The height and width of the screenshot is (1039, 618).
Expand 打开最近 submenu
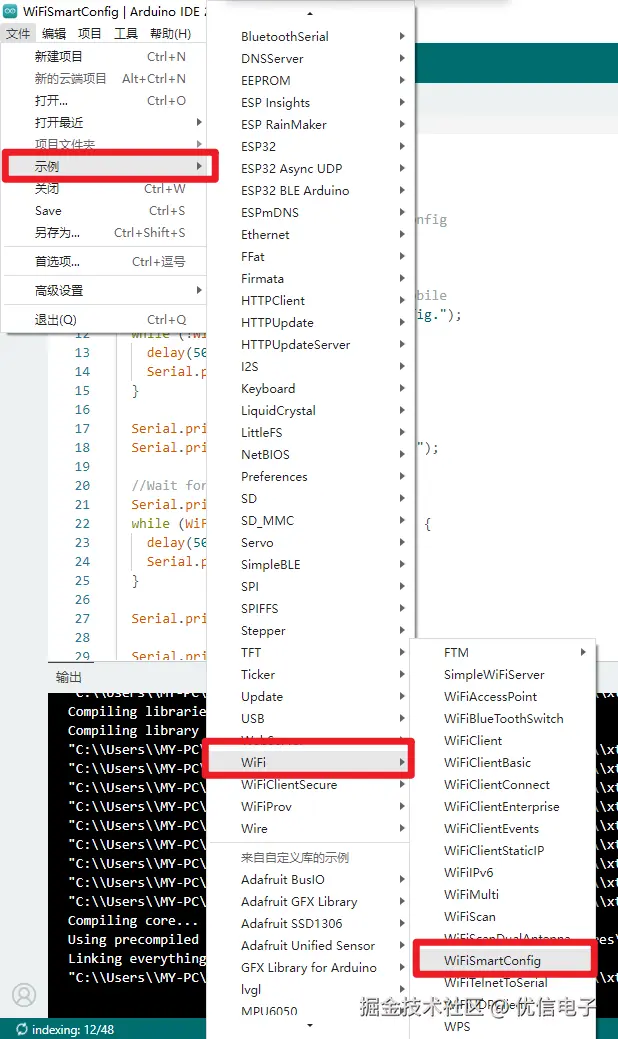(x=105, y=123)
